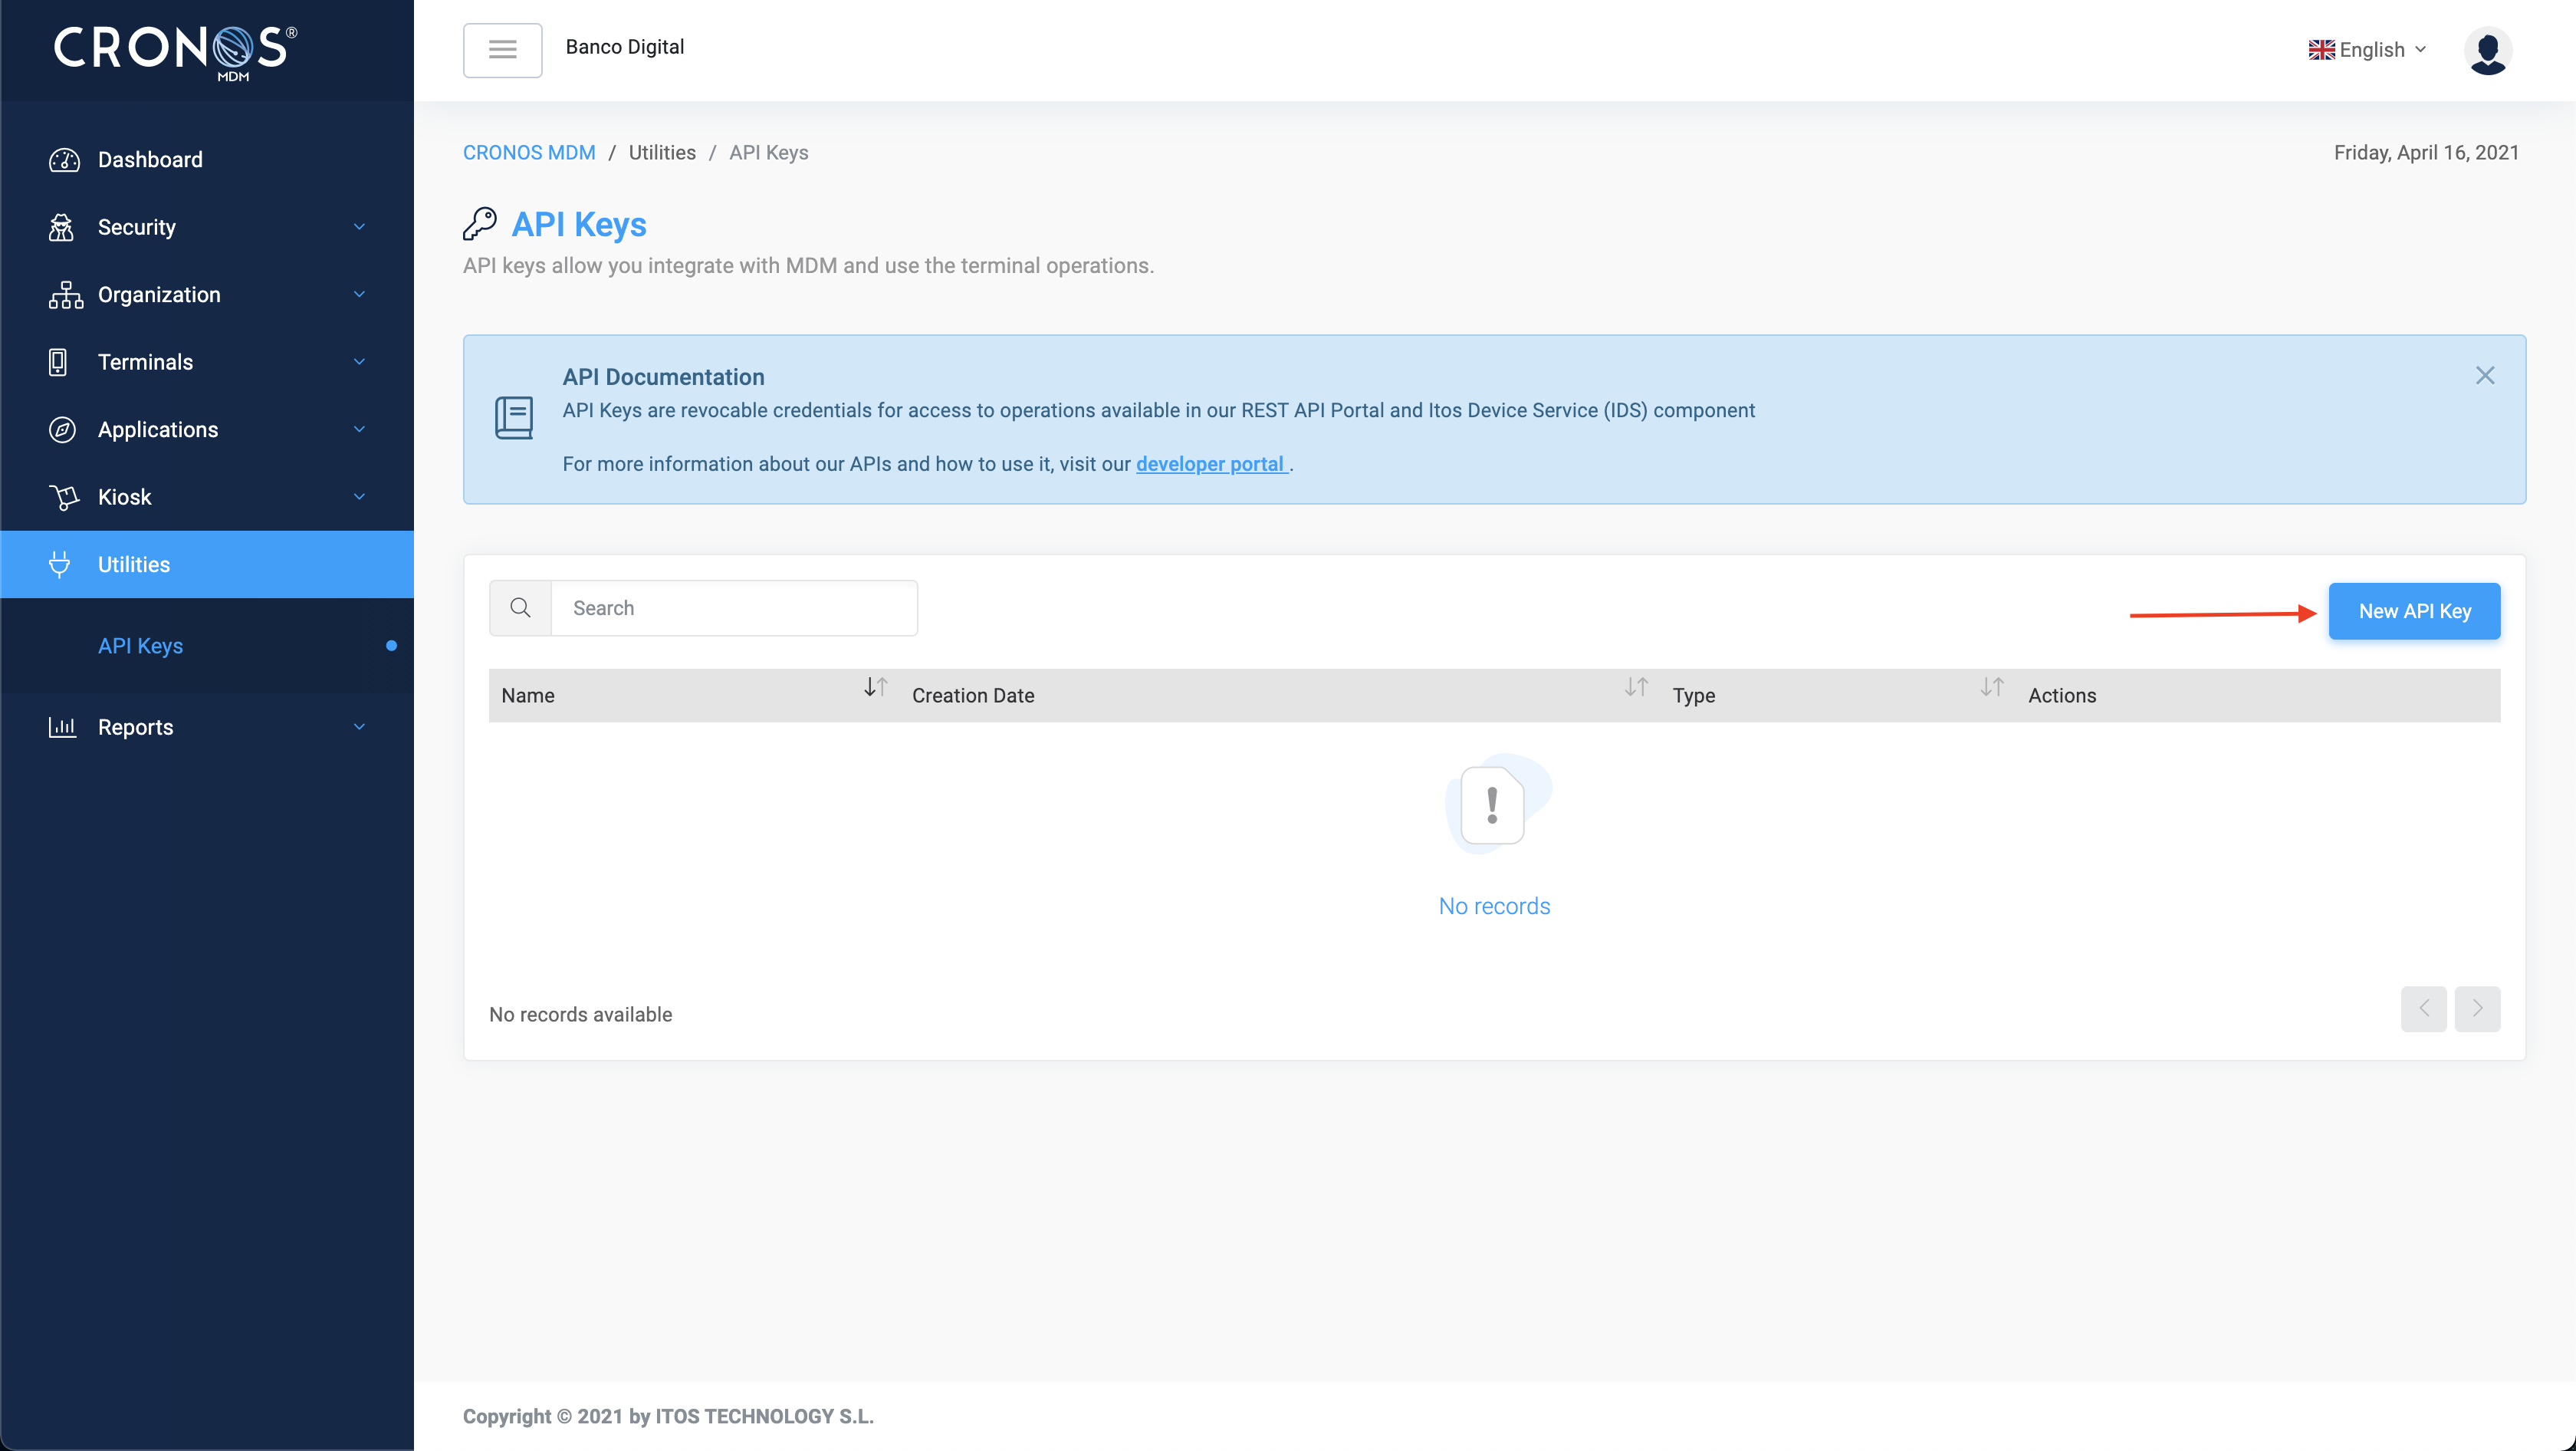Viewport: 2576px width, 1451px height.
Task: Click the Dashboard gauge icon
Action: tap(64, 160)
